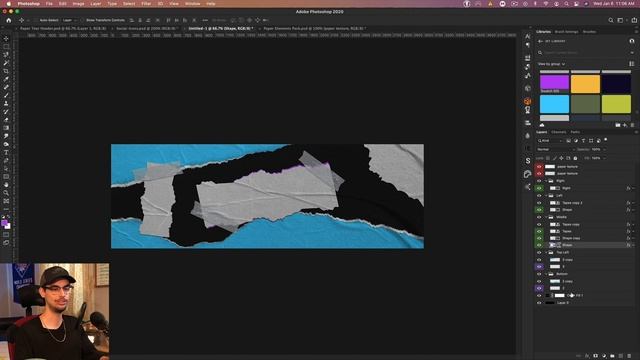Collapse the Top Left layer group

click(x=546, y=253)
